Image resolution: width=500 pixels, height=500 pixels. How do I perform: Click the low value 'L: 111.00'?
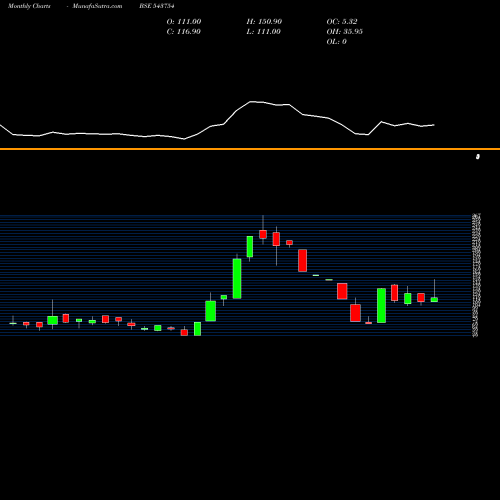[264, 32]
